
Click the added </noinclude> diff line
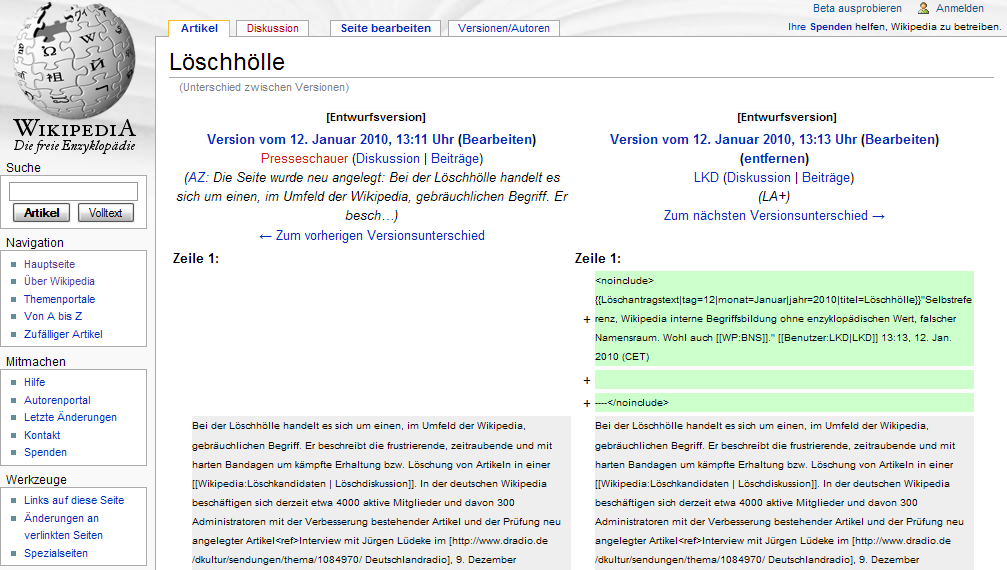[x=784, y=403]
